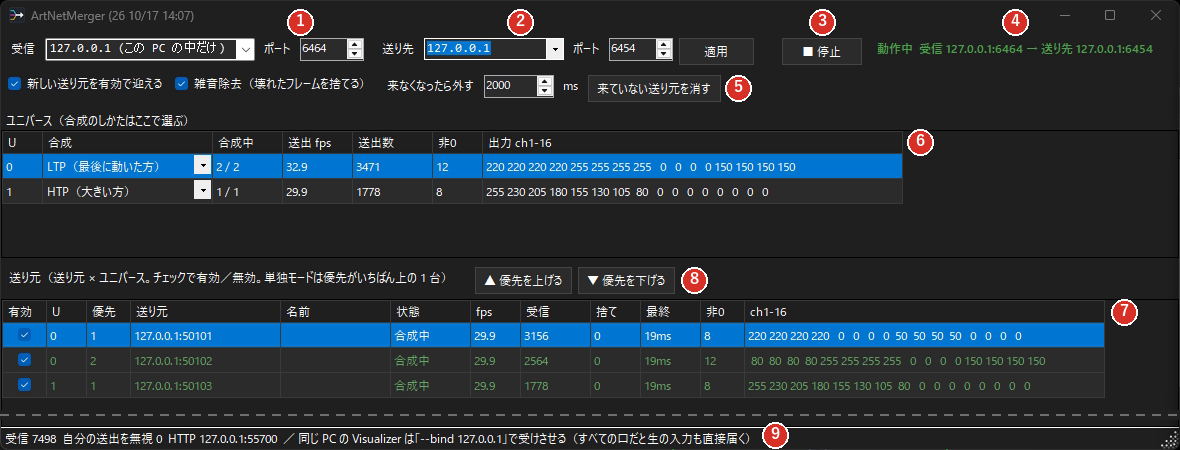The image size is (1180, 450).
Task: Click 来ていない送り元を消す button
Action: click(x=654, y=87)
